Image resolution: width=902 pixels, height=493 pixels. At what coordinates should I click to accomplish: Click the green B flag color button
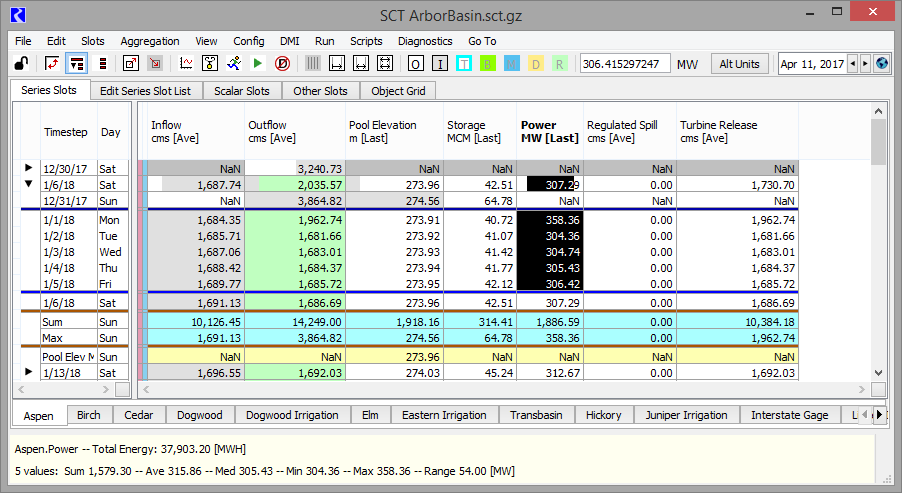(488, 64)
